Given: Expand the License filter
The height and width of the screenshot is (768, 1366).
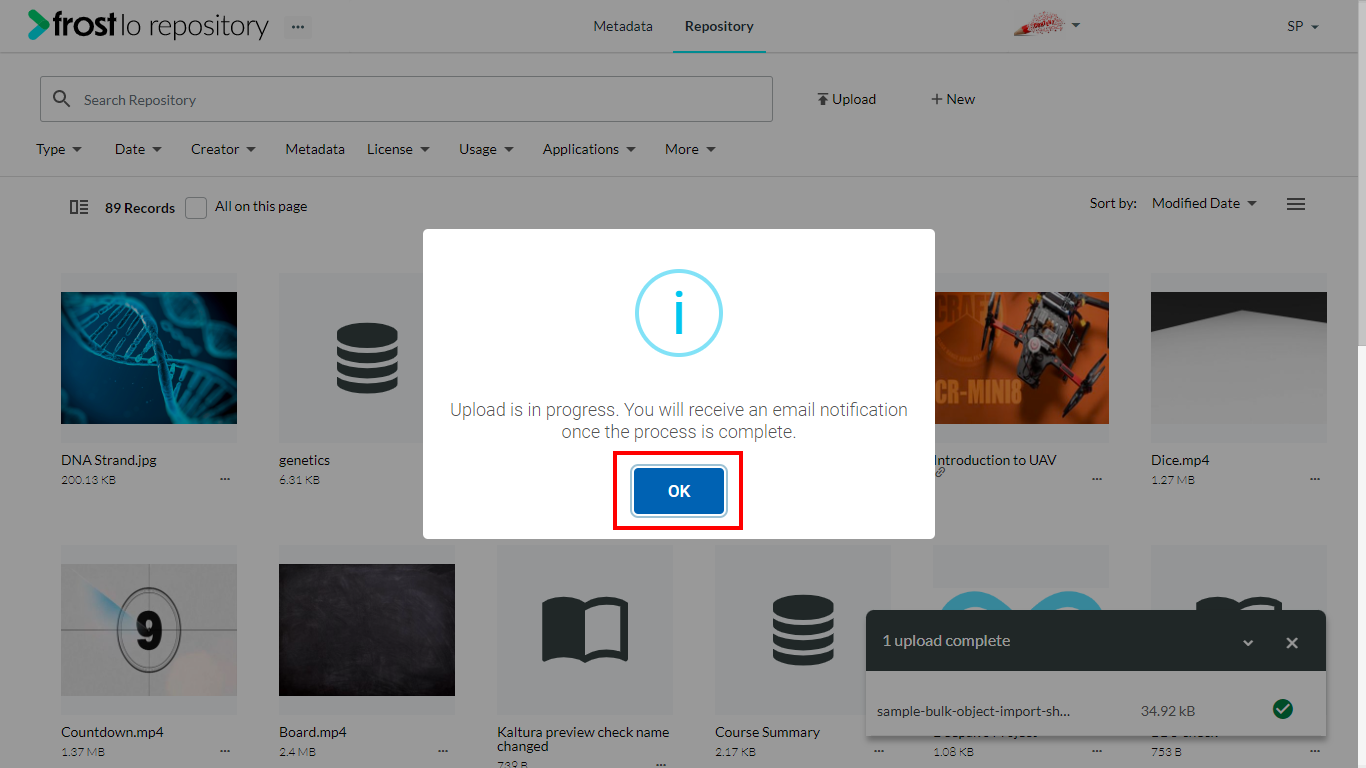Looking at the screenshot, I should pyautogui.click(x=398, y=149).
